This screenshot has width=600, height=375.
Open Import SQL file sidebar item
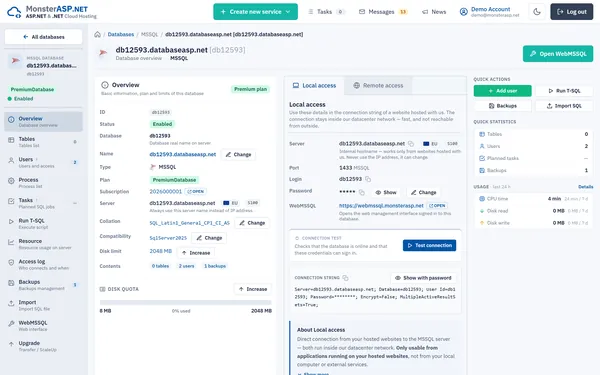pos(43,305)
